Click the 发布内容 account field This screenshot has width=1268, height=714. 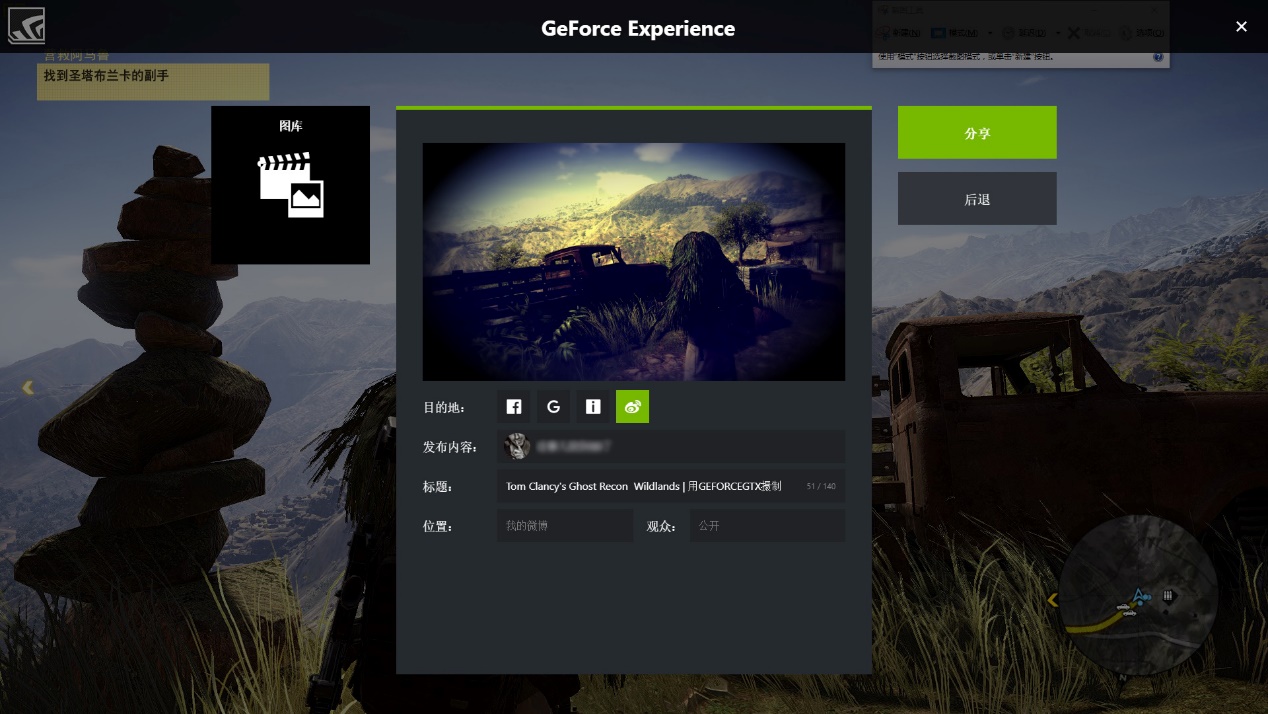(x=671, y=446)
